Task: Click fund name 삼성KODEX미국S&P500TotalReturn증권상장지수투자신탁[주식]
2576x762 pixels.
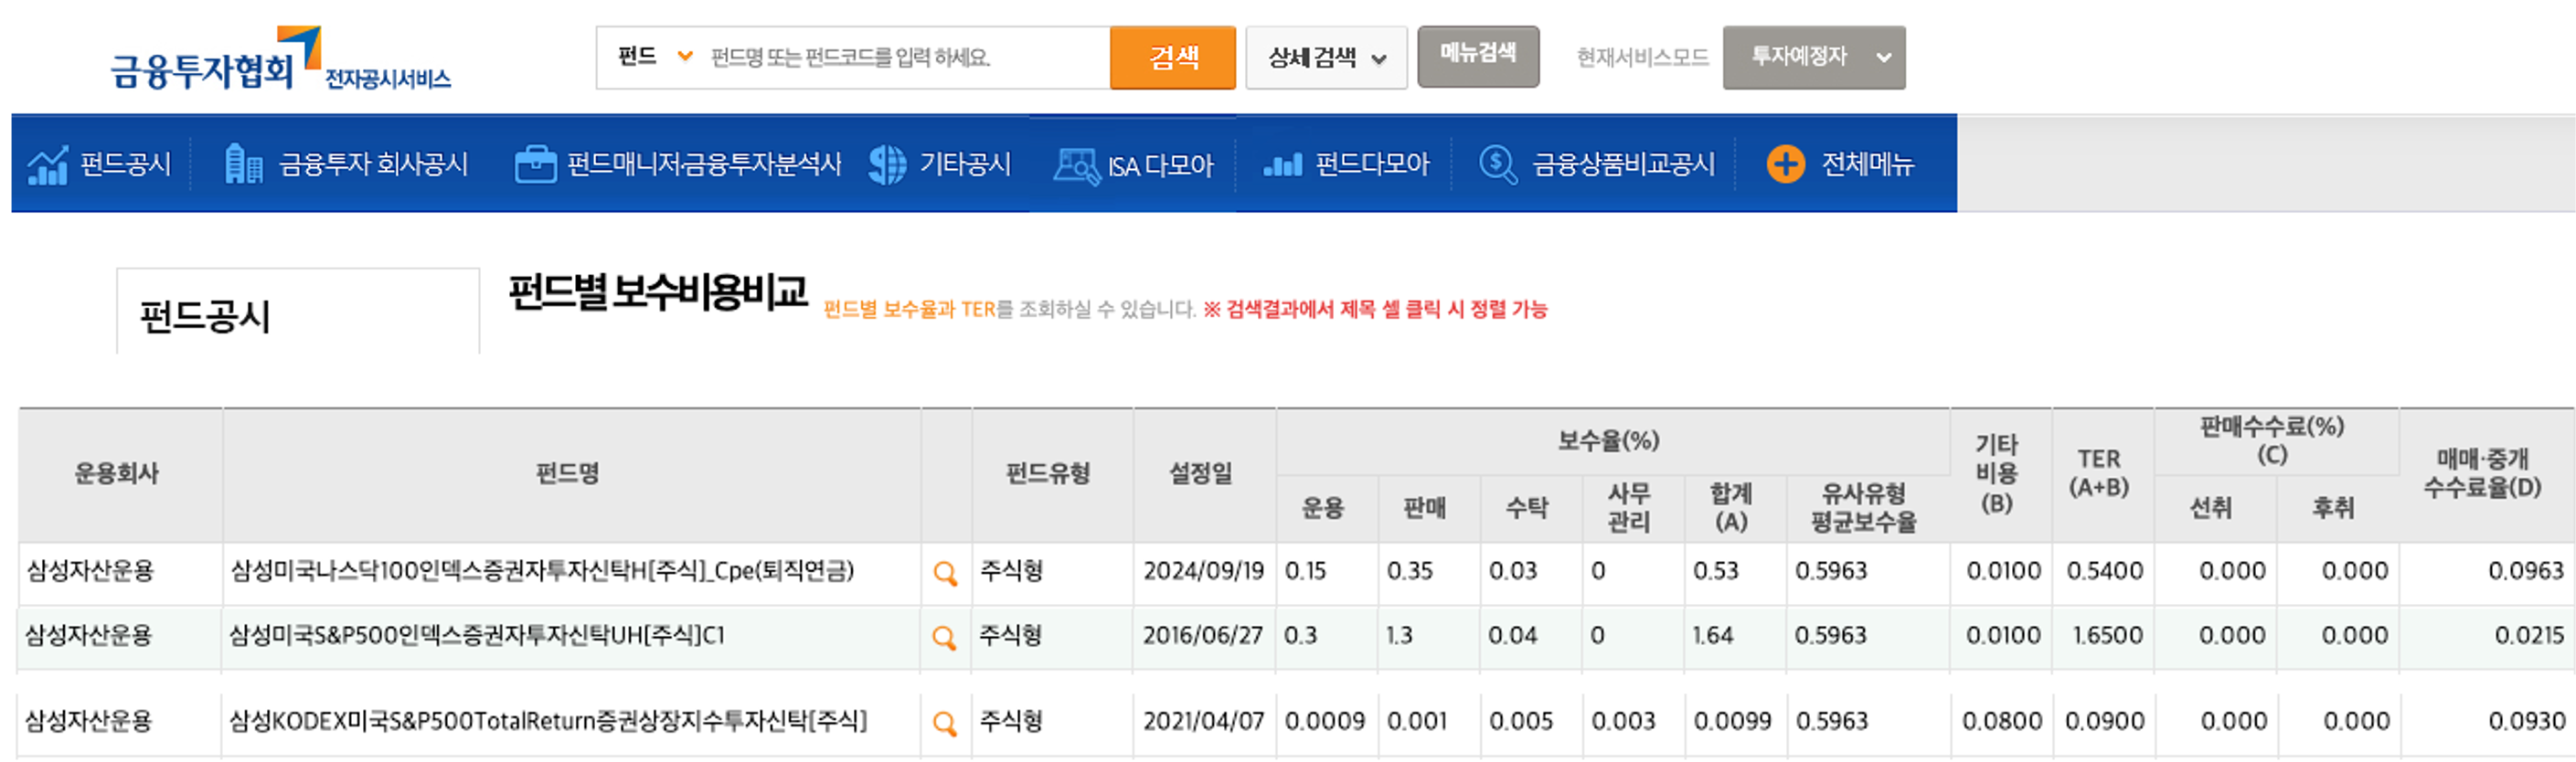Action: click(548, 722)
